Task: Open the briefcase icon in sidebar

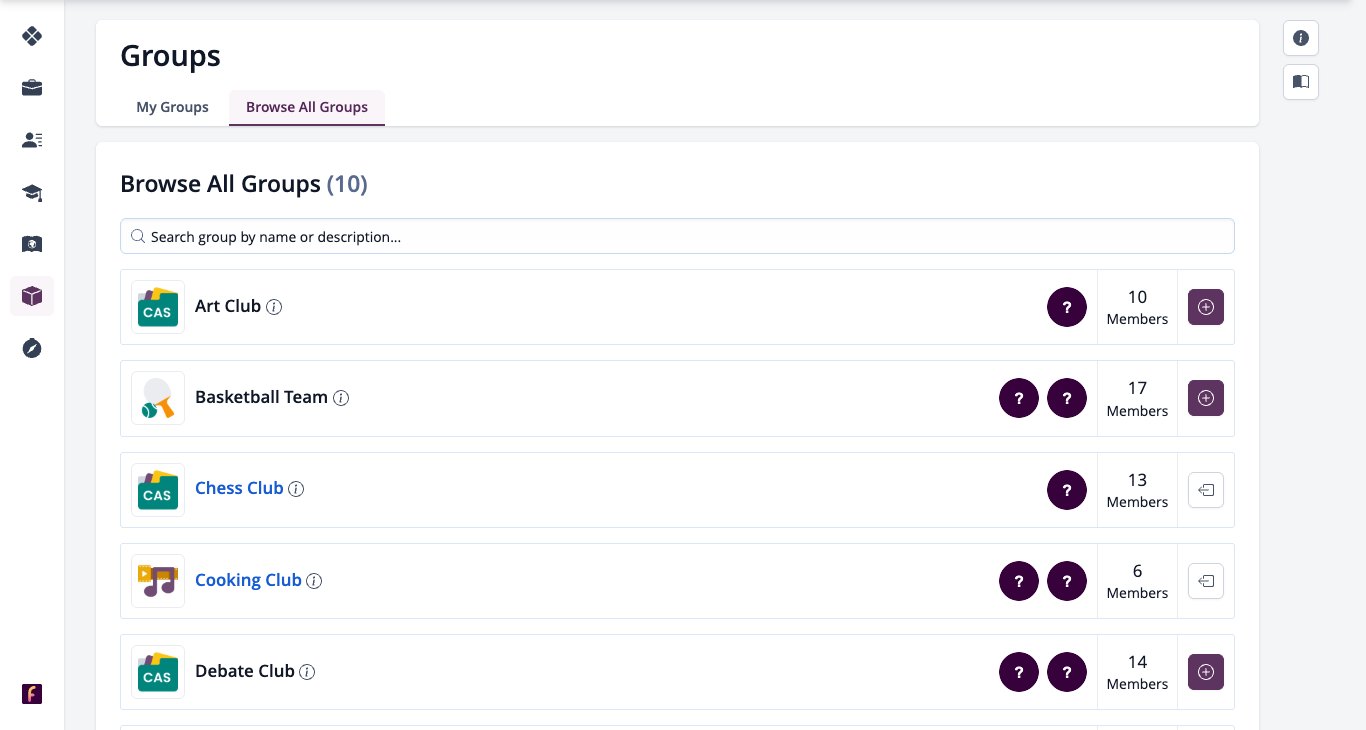Action: 32,88
